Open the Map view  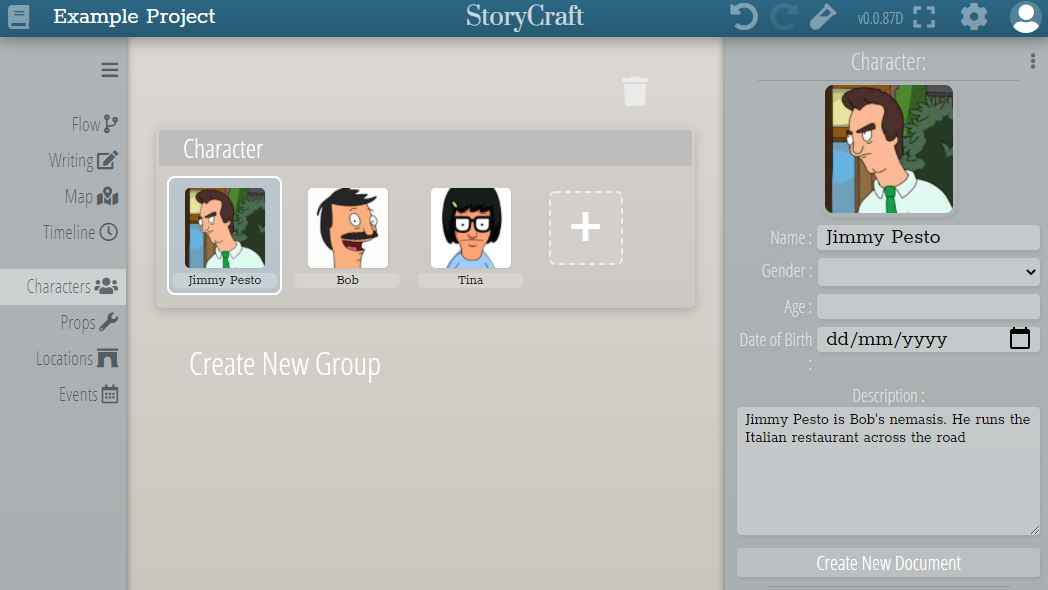90,196
